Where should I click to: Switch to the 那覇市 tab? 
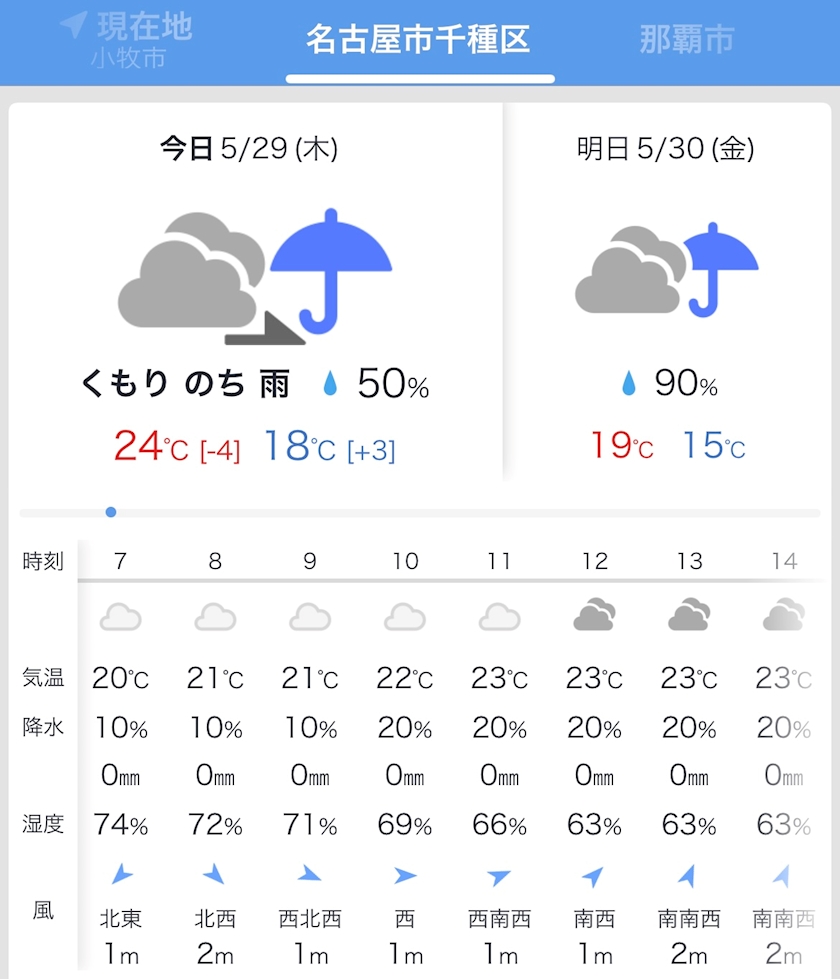tap(686, 40)
